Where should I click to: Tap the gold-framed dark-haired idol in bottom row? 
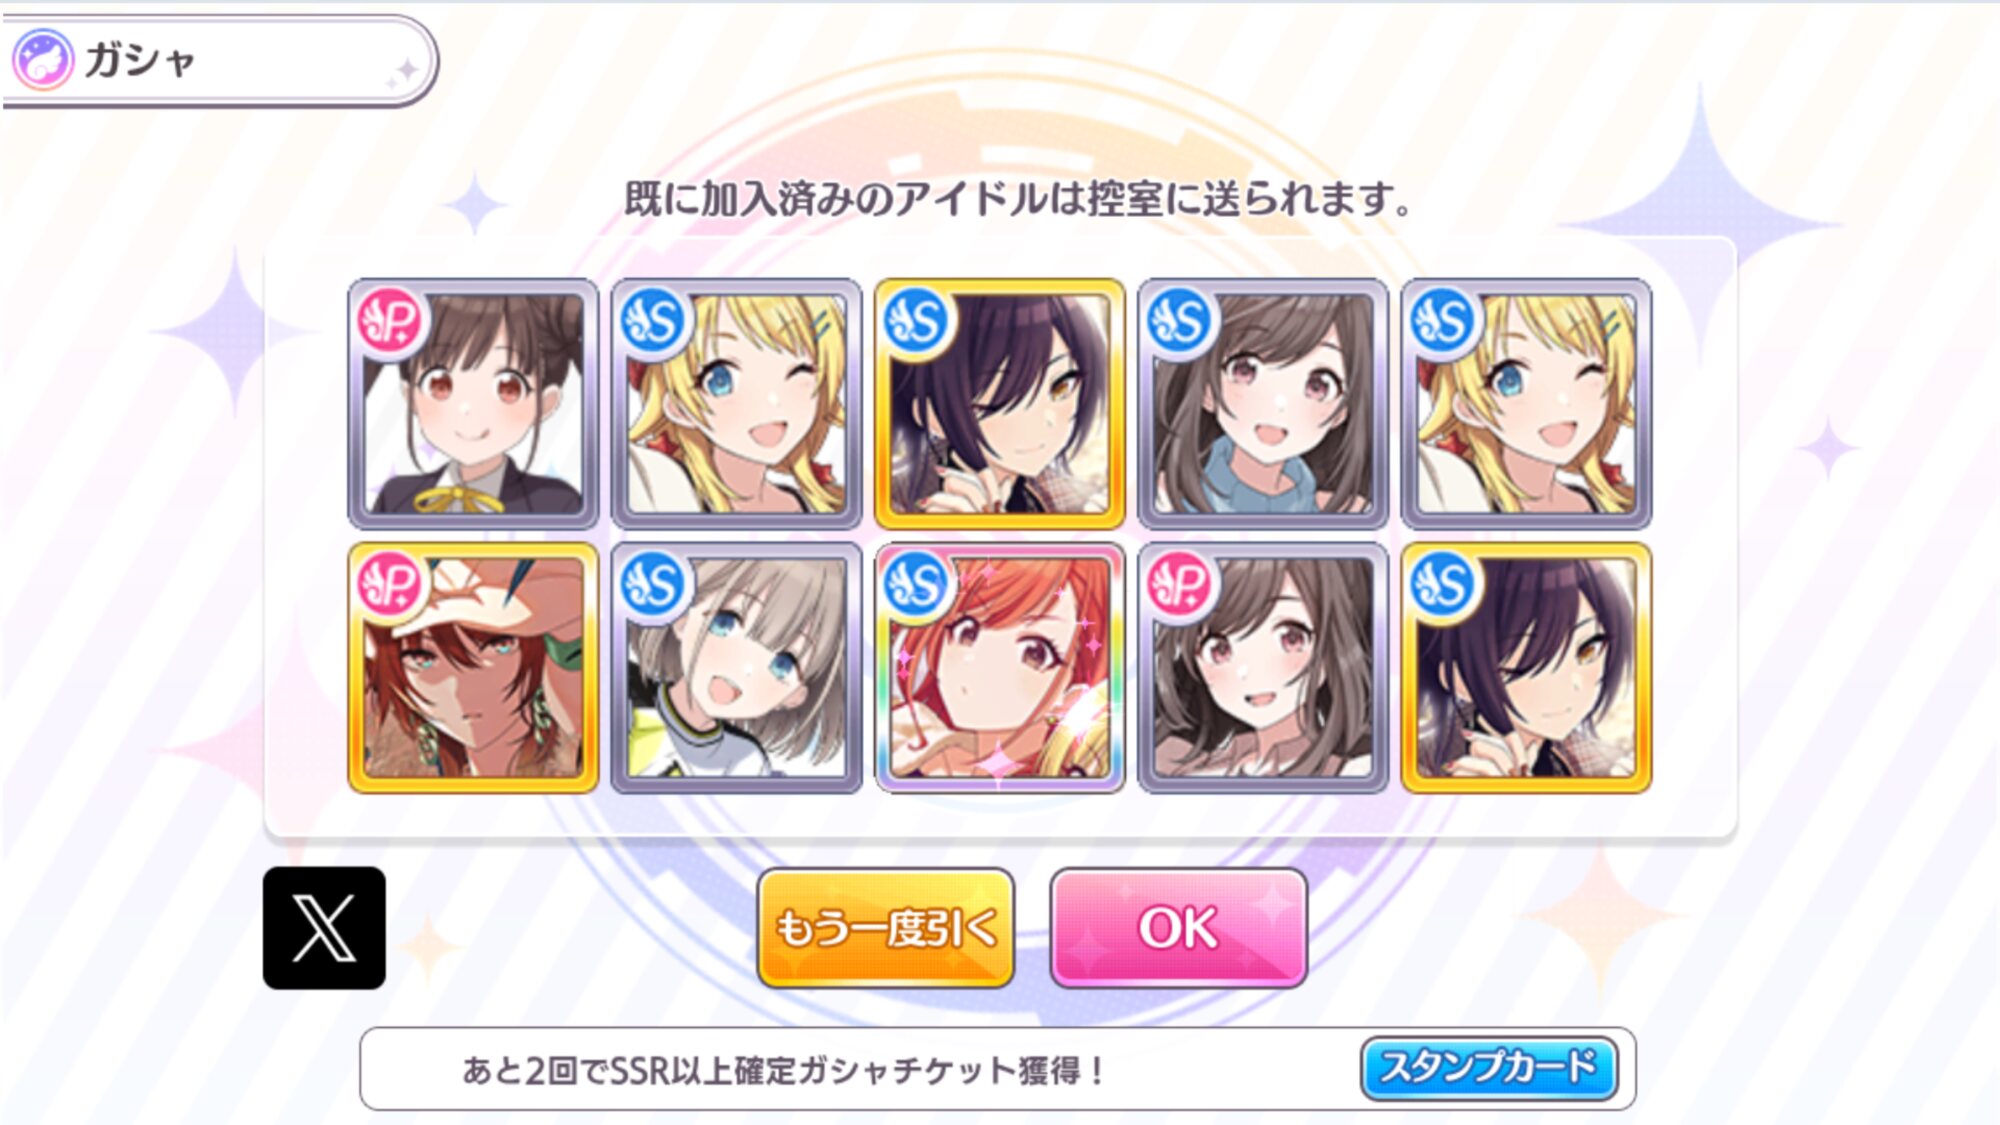tap(1526, 668)
